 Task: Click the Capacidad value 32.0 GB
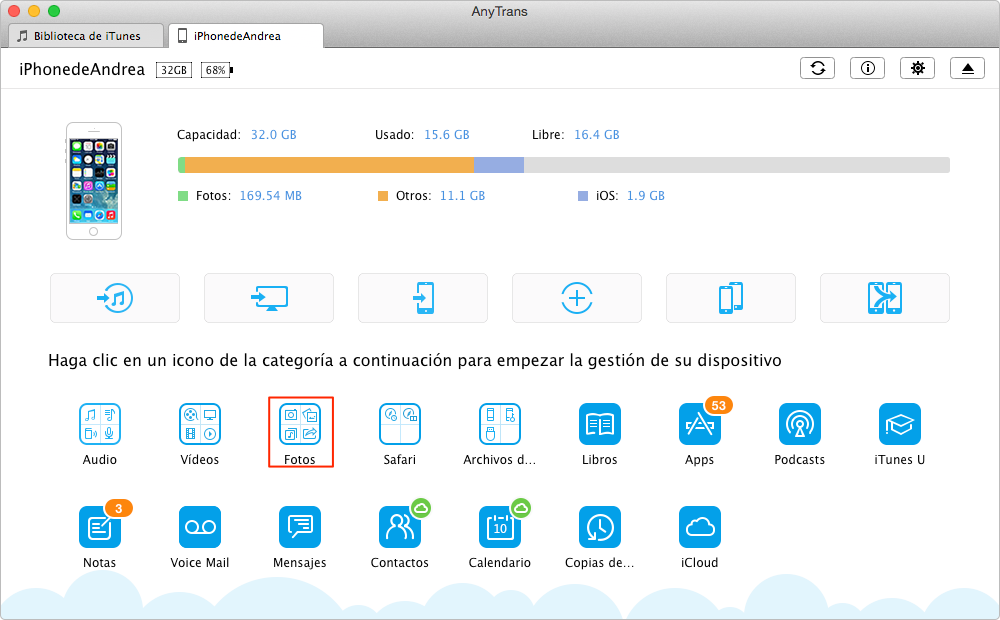(274, 135)
